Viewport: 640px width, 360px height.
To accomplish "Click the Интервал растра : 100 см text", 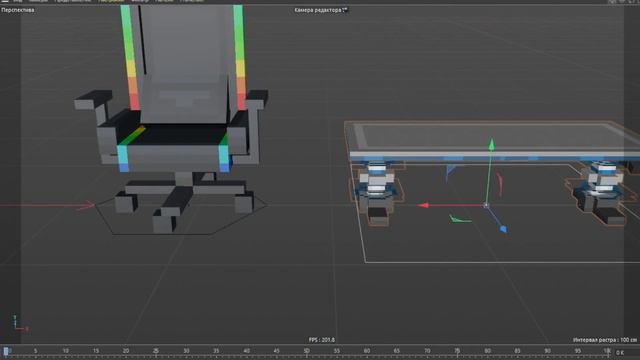I will click(x=605, y=340).
